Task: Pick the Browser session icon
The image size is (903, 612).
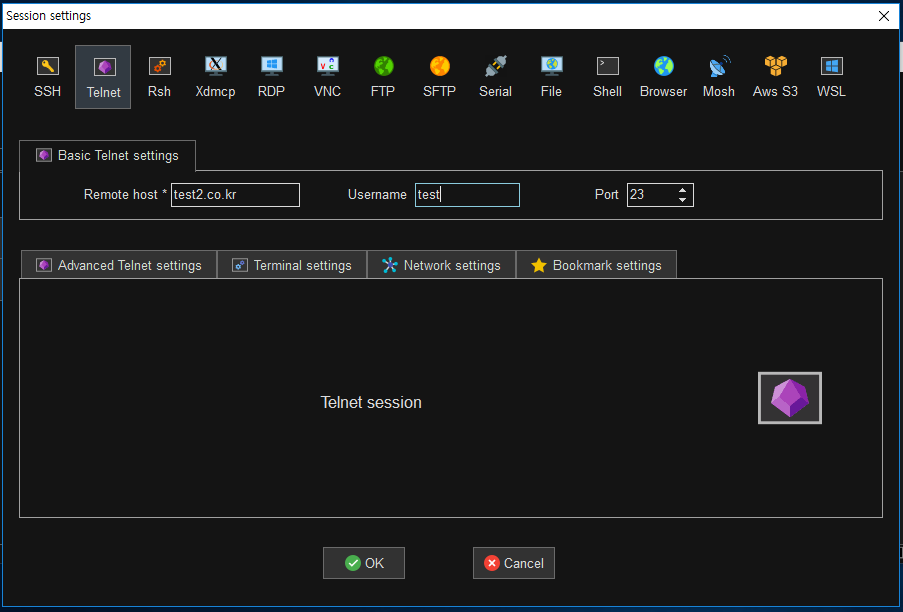Action: click(x=663, y=77)
